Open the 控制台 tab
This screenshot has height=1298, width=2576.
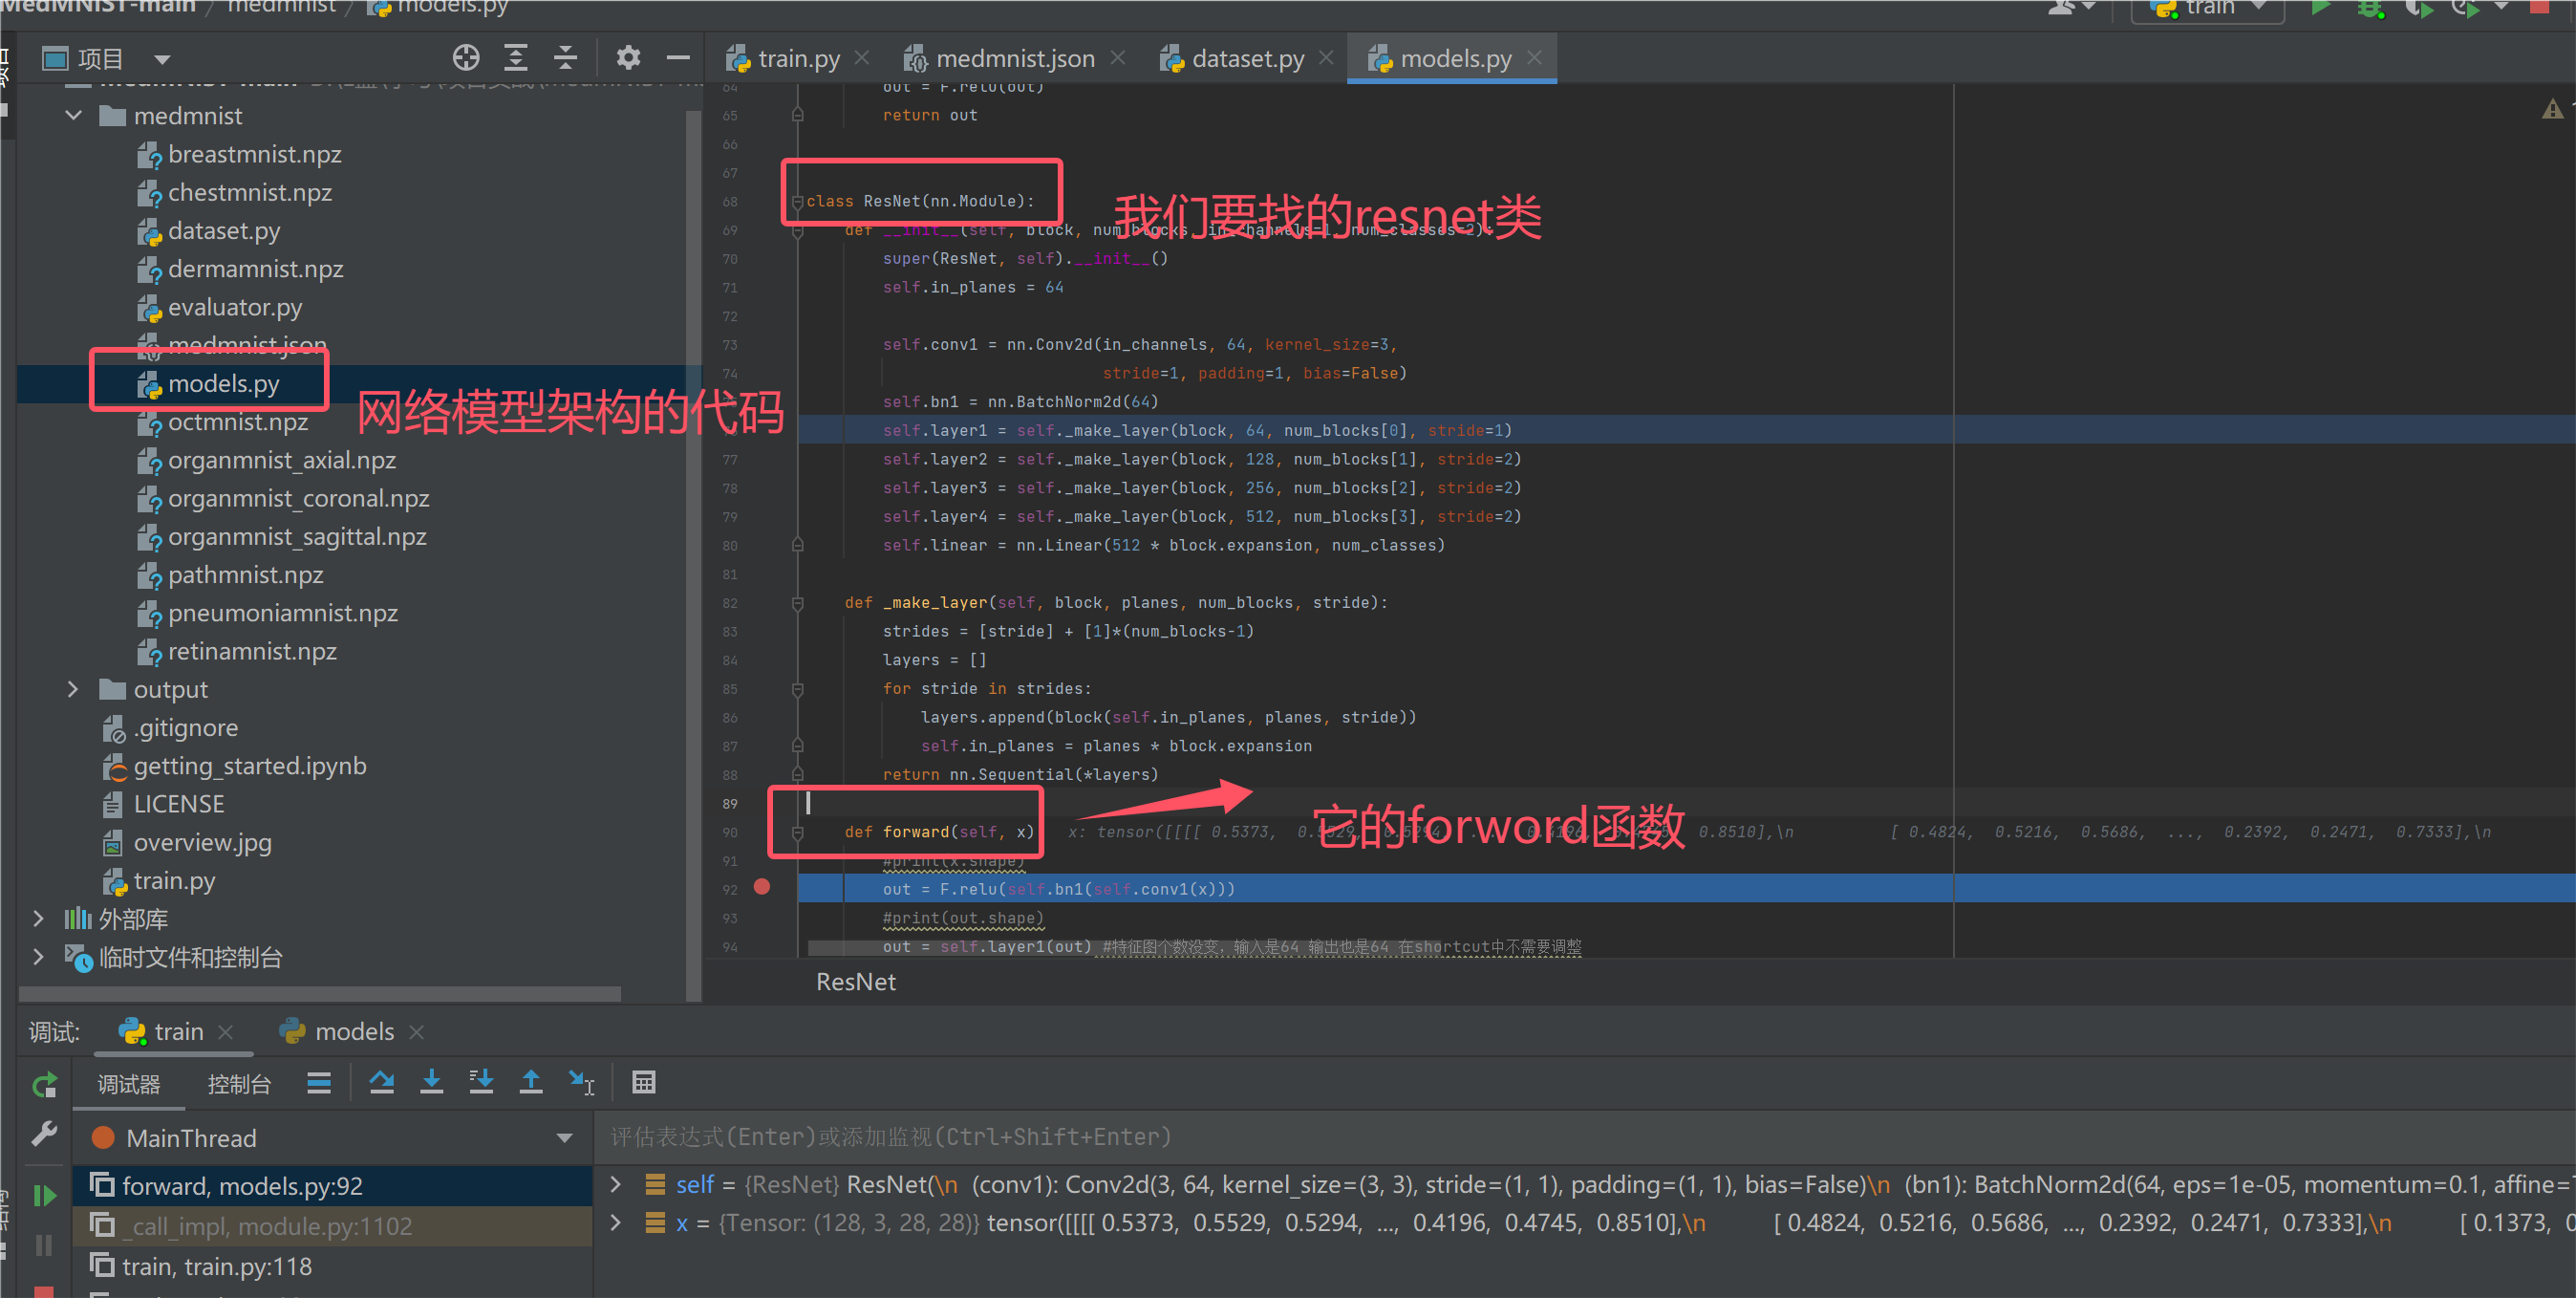point(239,1084)
